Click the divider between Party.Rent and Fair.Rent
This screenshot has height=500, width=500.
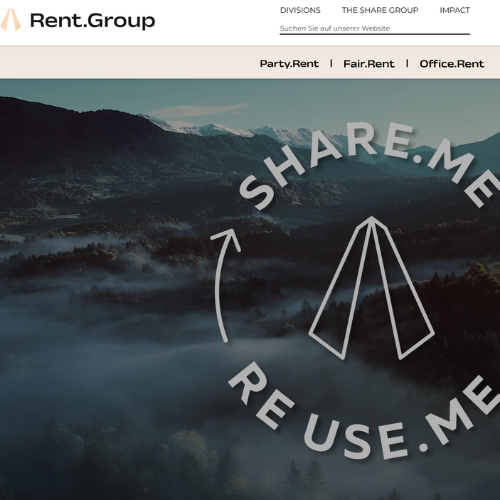pos(331,63)
